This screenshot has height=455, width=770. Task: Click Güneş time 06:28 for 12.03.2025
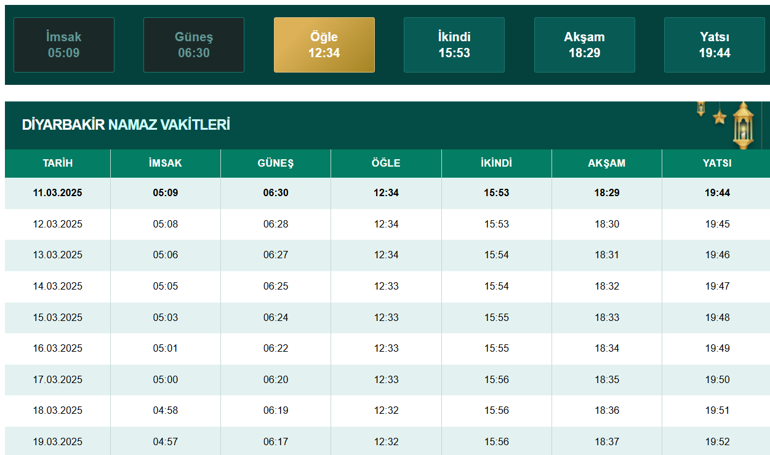click(x=275, y=224)
